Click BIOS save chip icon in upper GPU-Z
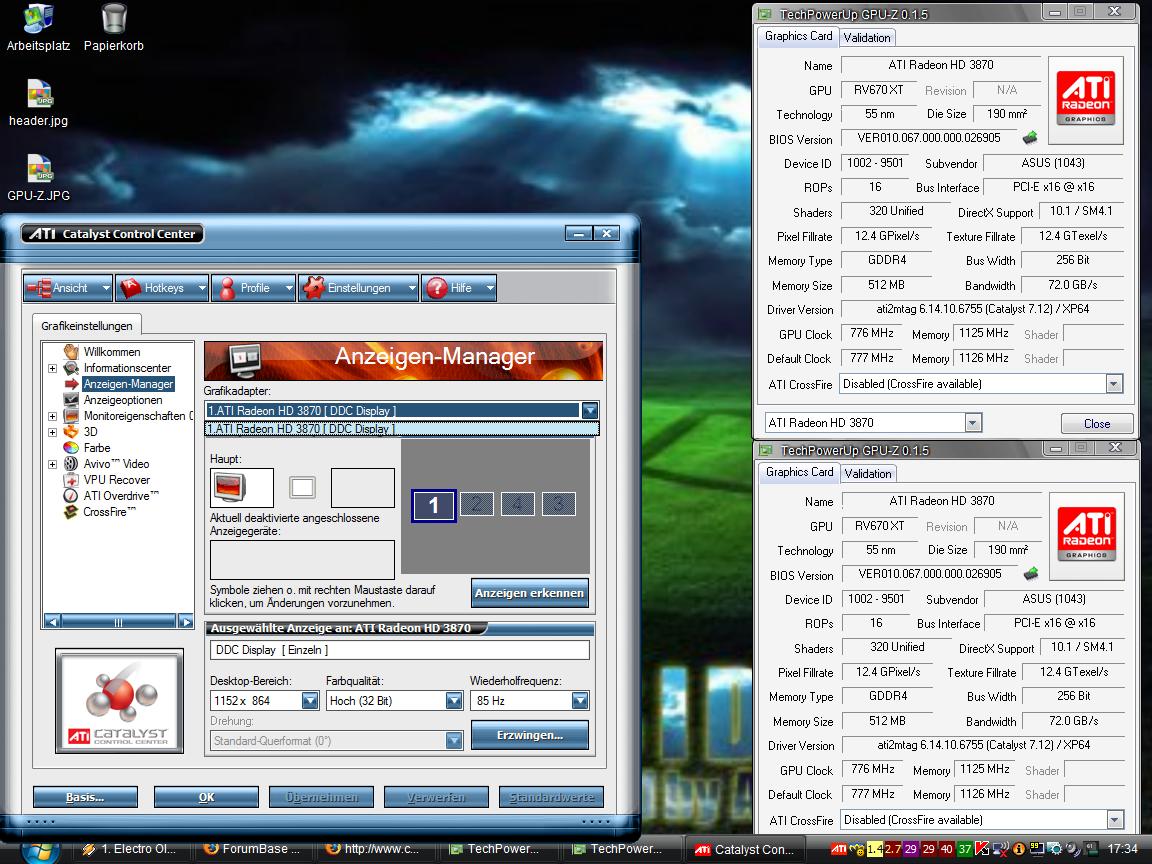Viewport: 1152px width, 864px height. tap(1030, 137)
